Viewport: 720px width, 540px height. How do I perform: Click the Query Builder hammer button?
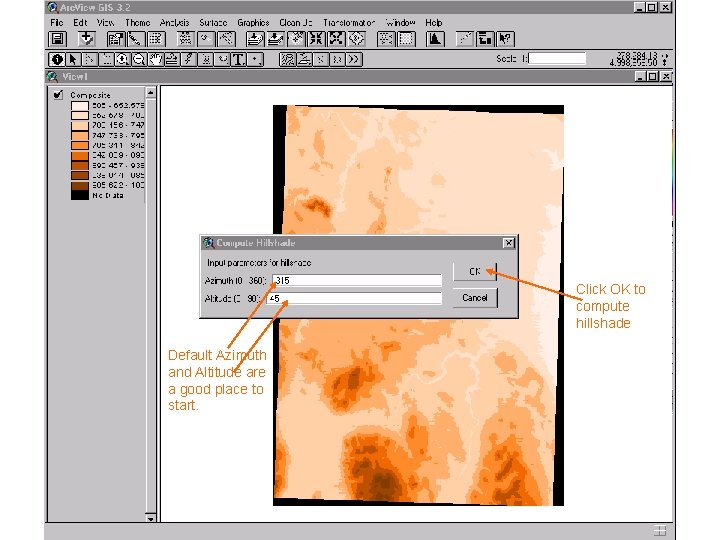point(226,39)
